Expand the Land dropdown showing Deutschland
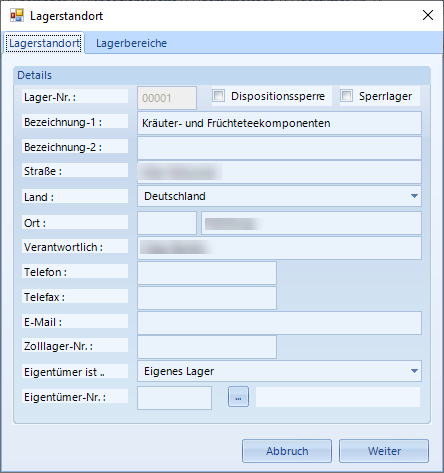Screen dimensions: 444x473 click(x=414, y=196)
